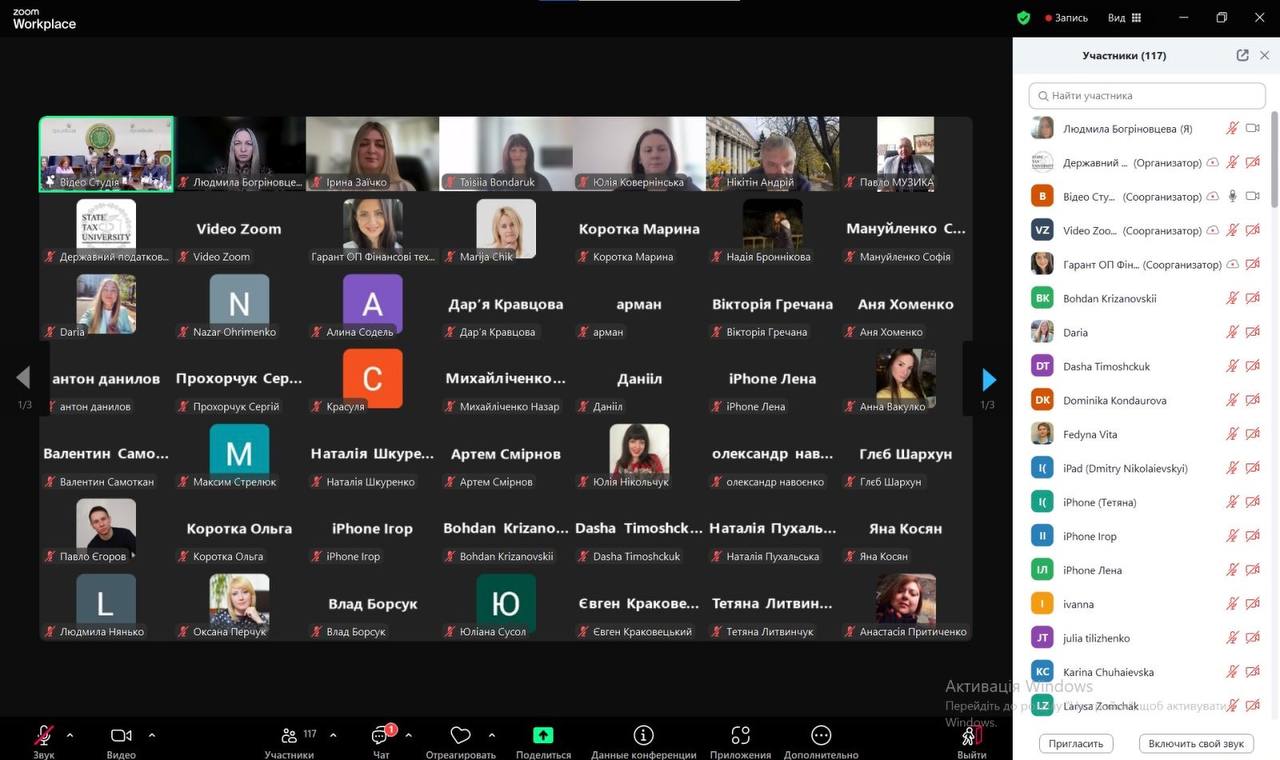Open the Вид layout dropdown
The height and width of the screenshot is (760, 1280).
pyautogui.click(x=1124, y=18)
